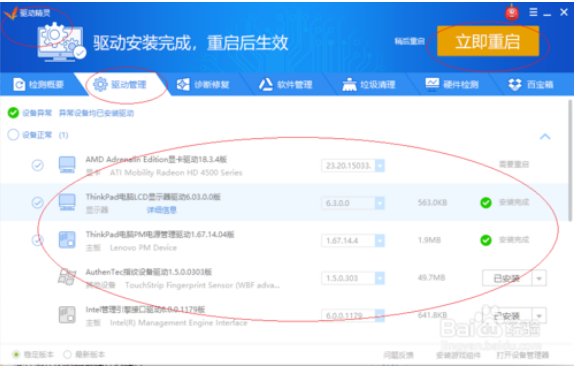
Task: Toggle checkbox for ThinkPad PM power driver
Action: [x=37, y=240]
